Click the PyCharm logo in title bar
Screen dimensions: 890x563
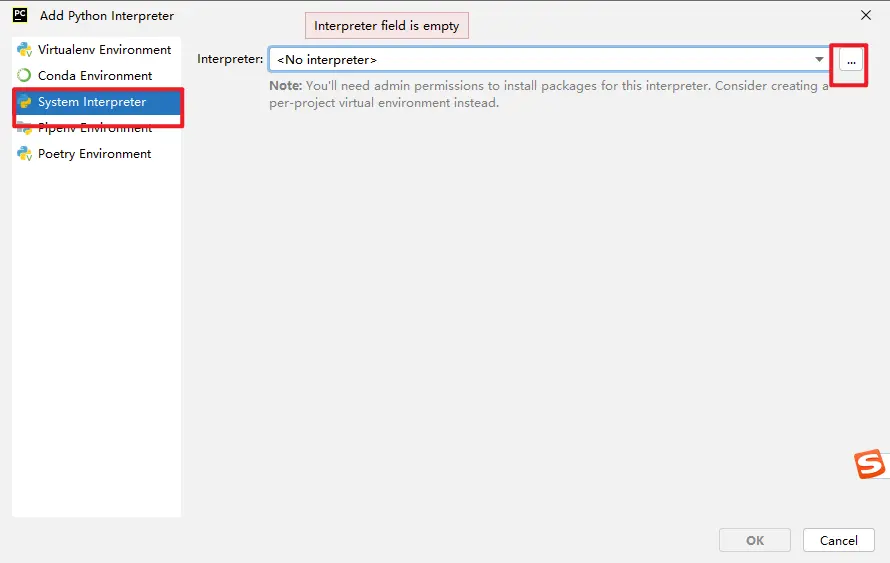pyautogui.click(x=20, y=15)
